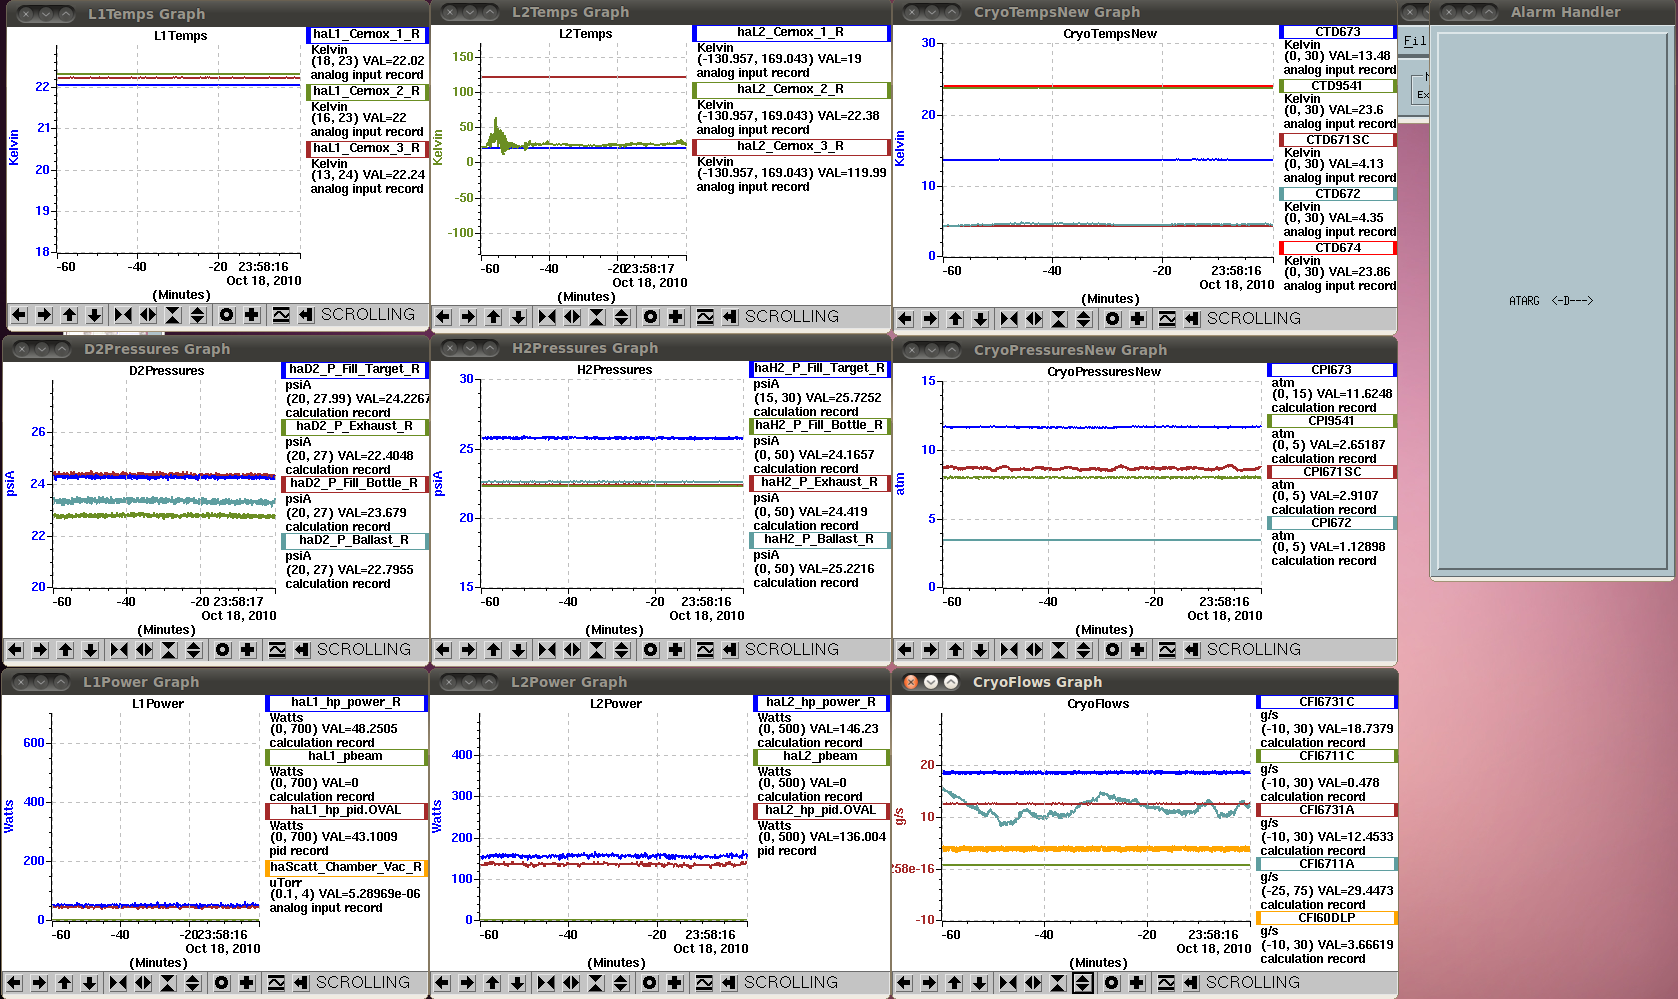The height and width of the screenshot is (999, 1678).
Task: Select haD2_P_Fill_Target_R legend entry
Action: click(356, 370)
